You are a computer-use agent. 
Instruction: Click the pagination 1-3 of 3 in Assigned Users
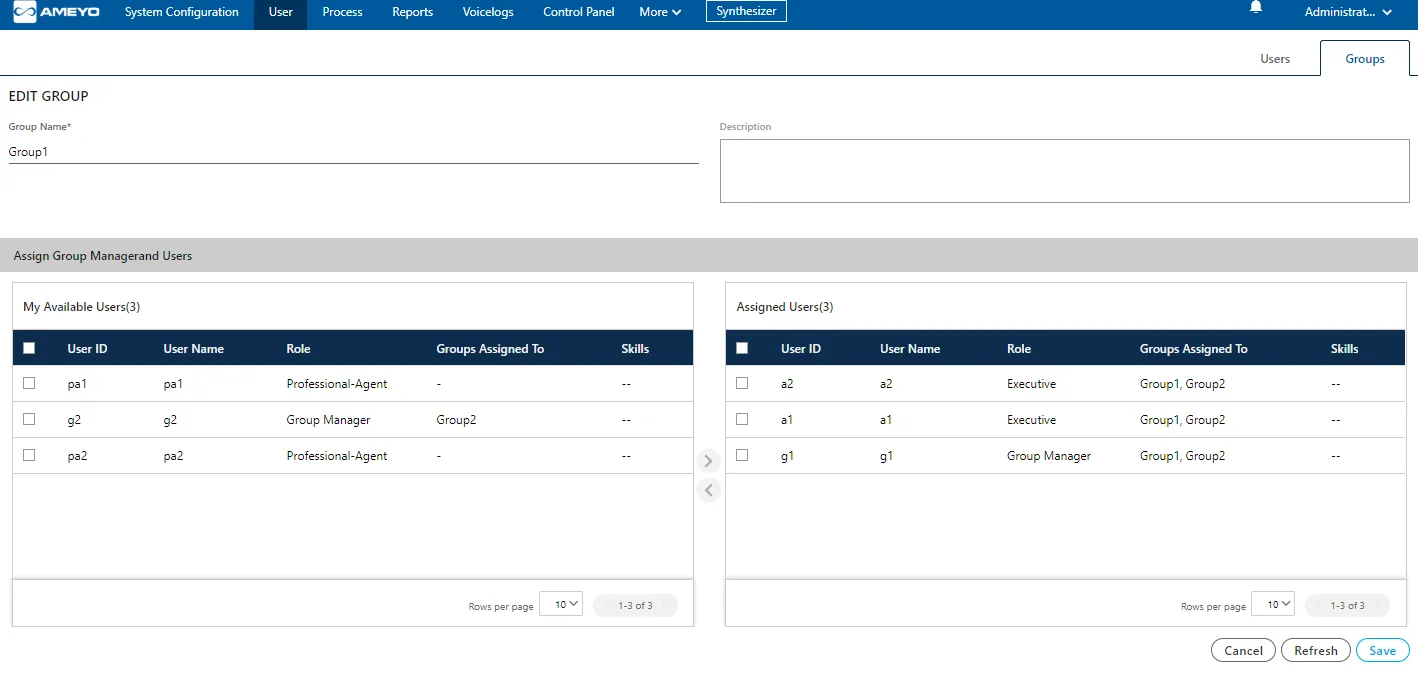[1348, 605]
